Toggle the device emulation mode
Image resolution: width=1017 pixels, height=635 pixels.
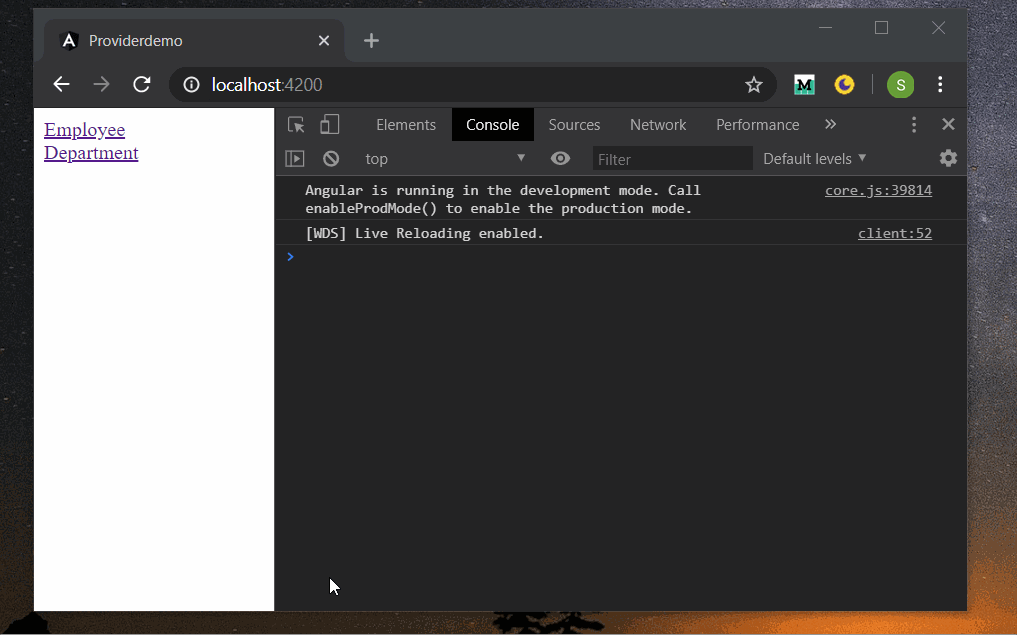pyautogui.click(x=330, y=124)
